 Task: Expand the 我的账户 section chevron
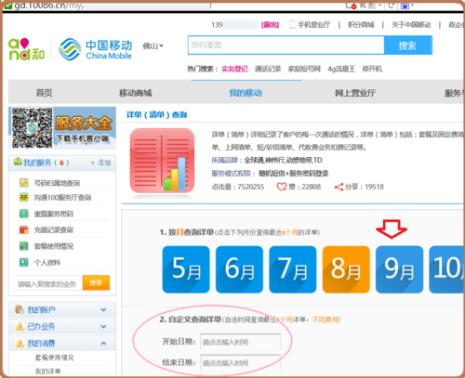pos(103,310)
